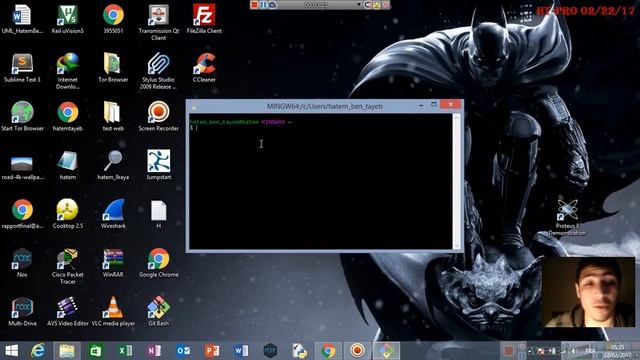The image size is (640, 360).
Task: Open File Explorer from taskbar
Action: tap(67, 351)
